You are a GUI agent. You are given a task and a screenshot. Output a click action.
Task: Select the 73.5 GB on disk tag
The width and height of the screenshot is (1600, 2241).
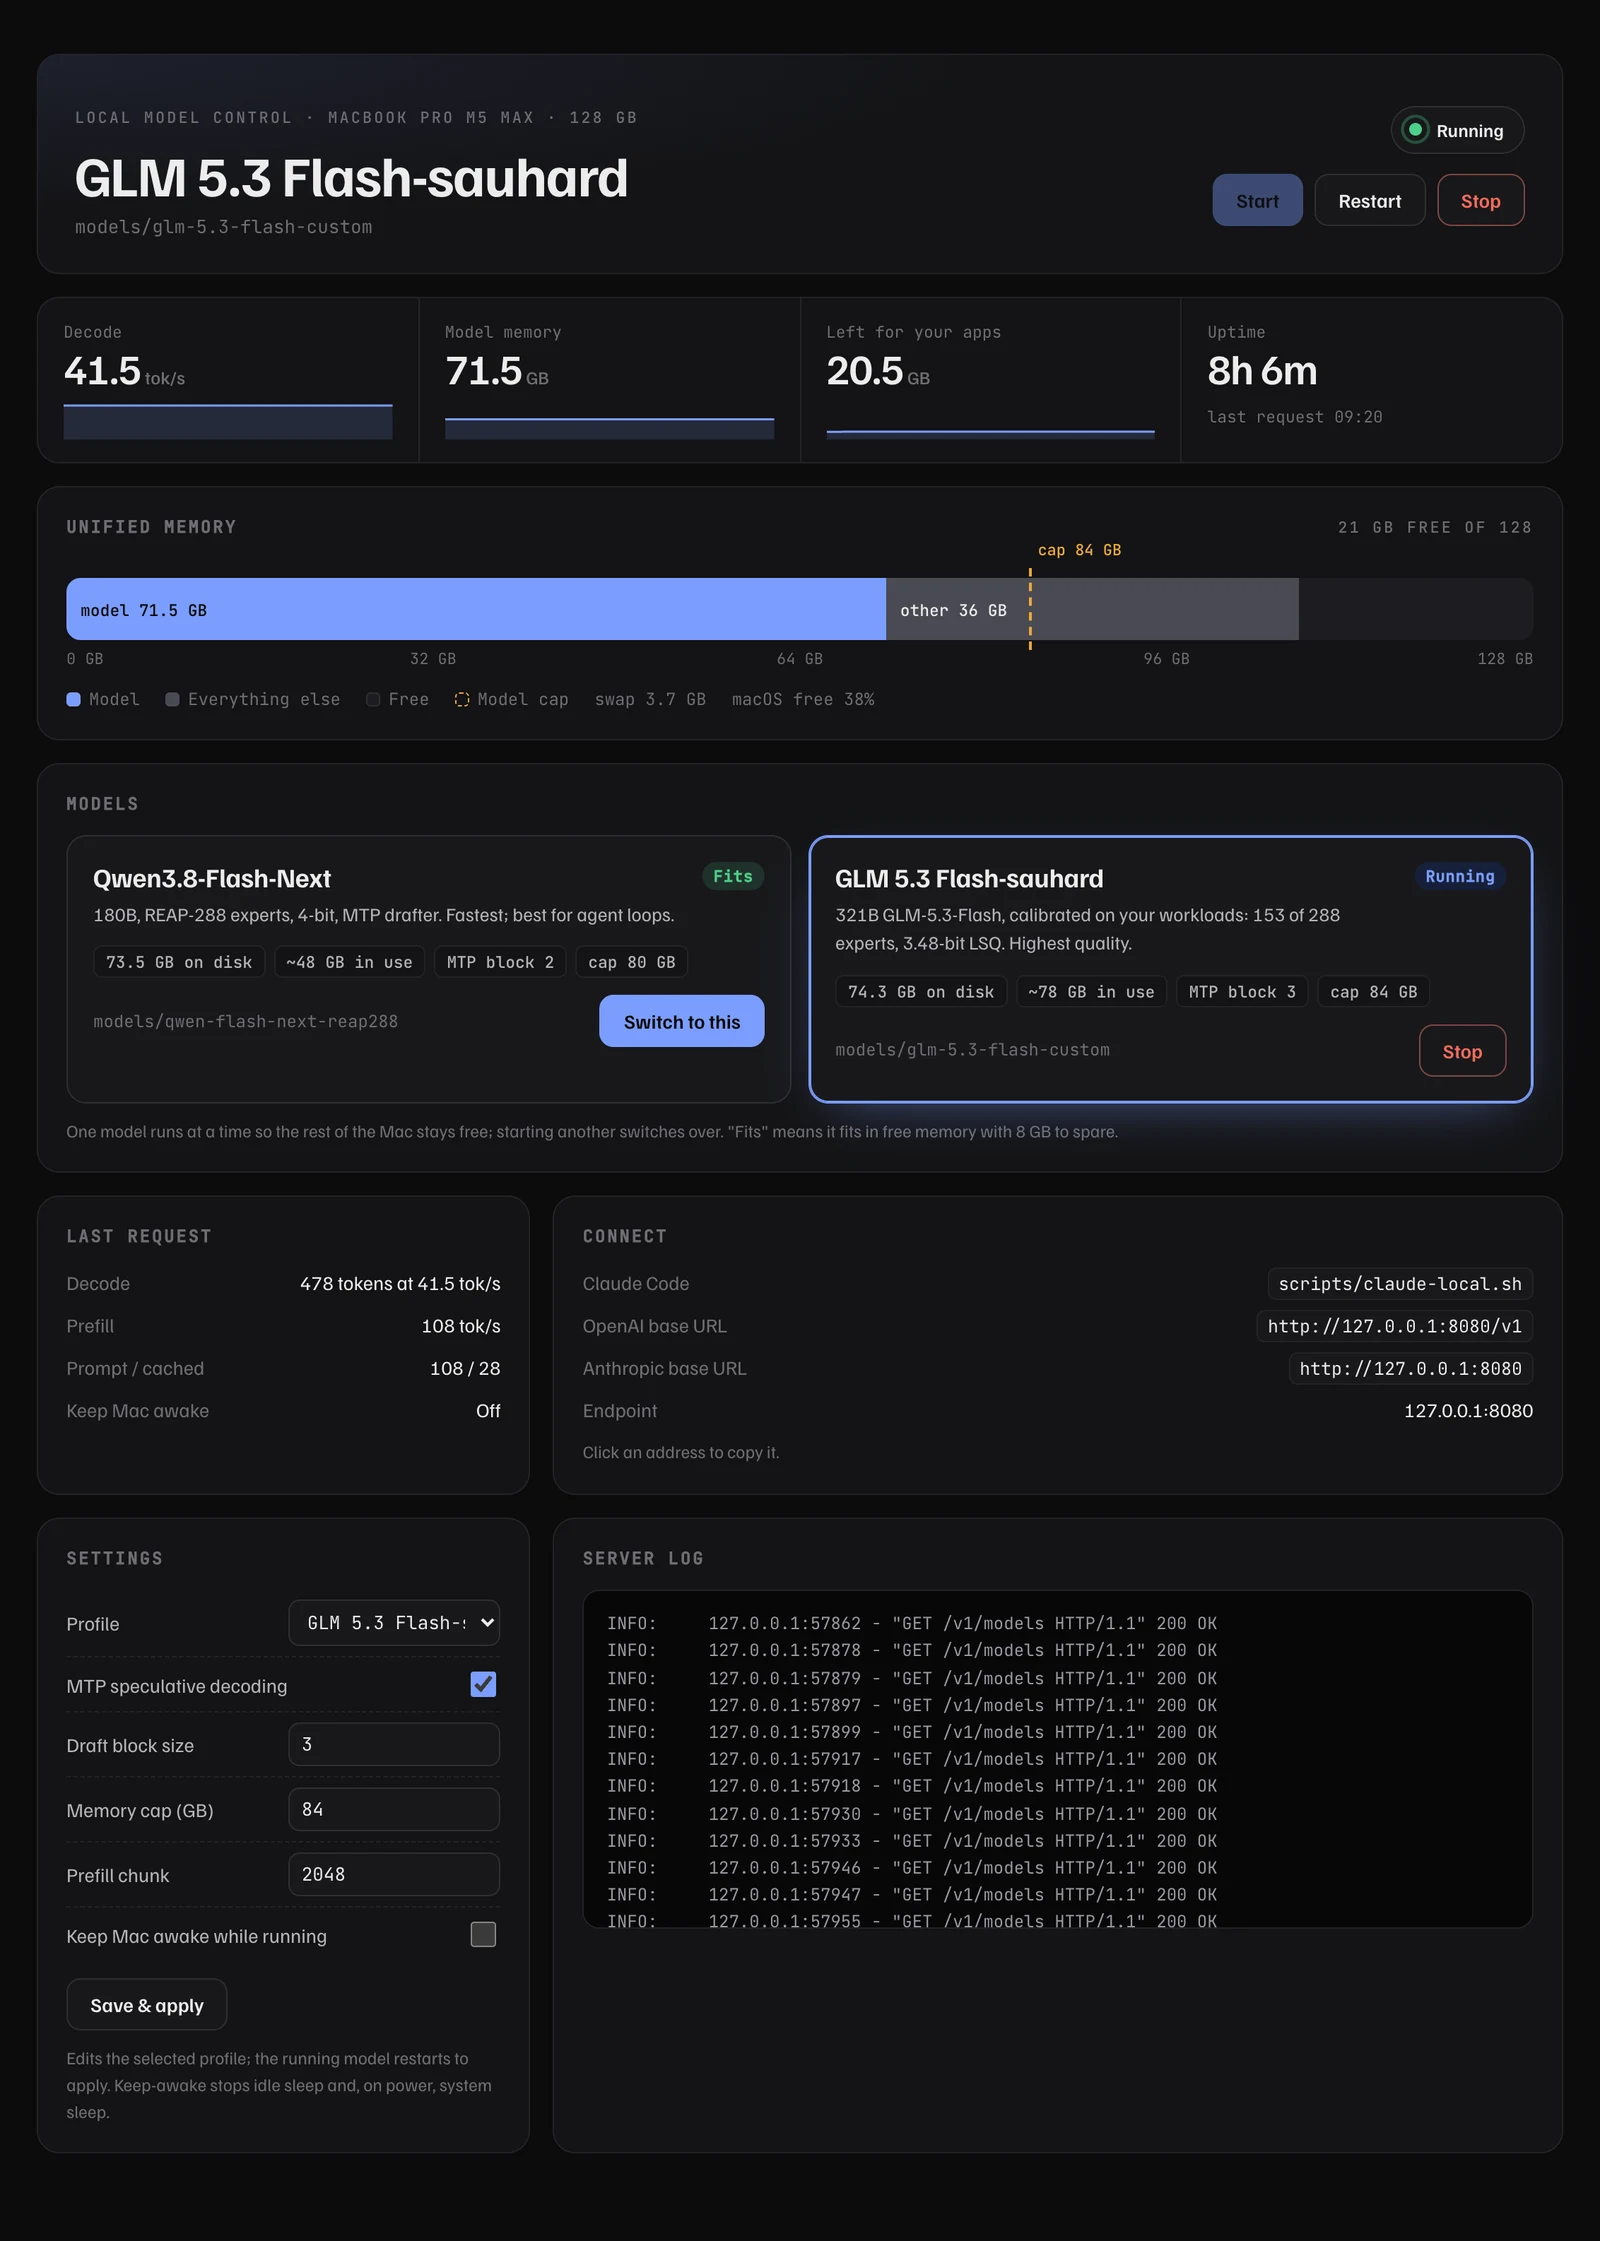[x=179, y=962]
